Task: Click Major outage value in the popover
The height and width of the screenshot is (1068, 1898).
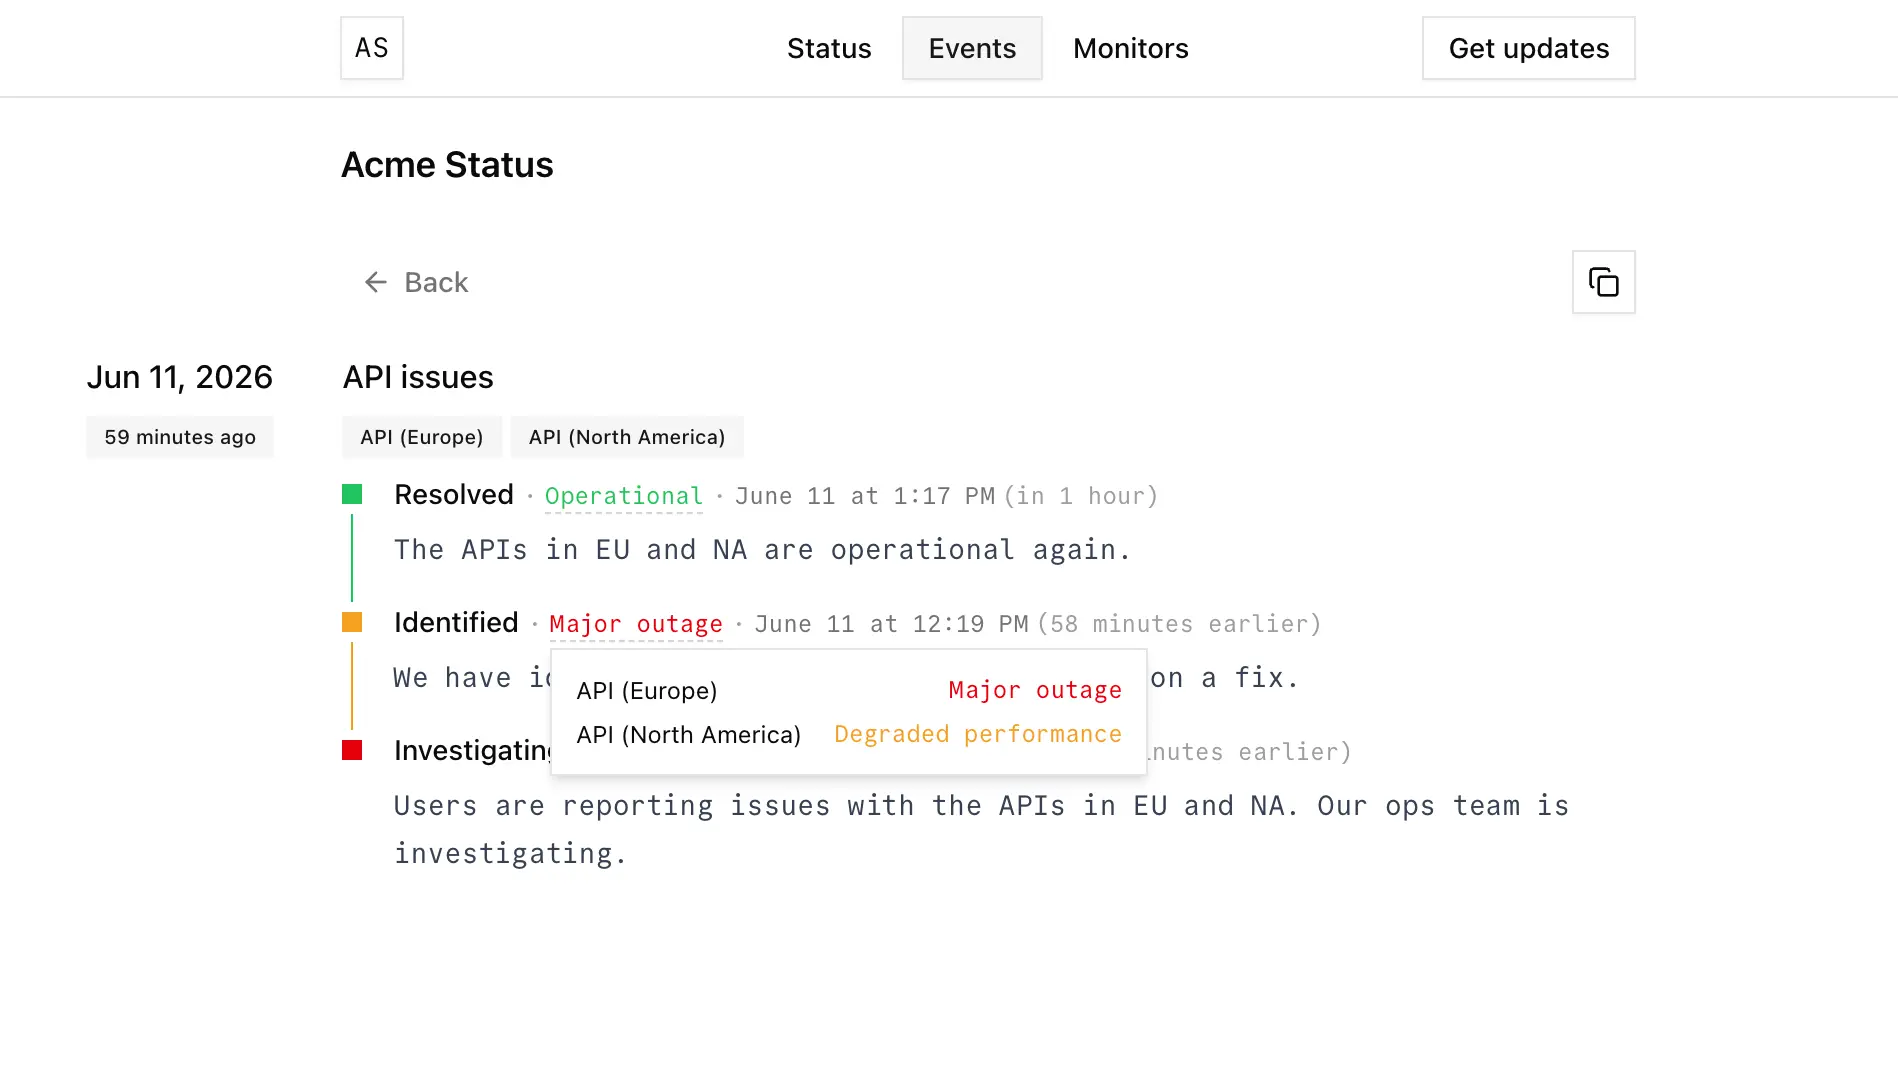Action: [1035, 690]
